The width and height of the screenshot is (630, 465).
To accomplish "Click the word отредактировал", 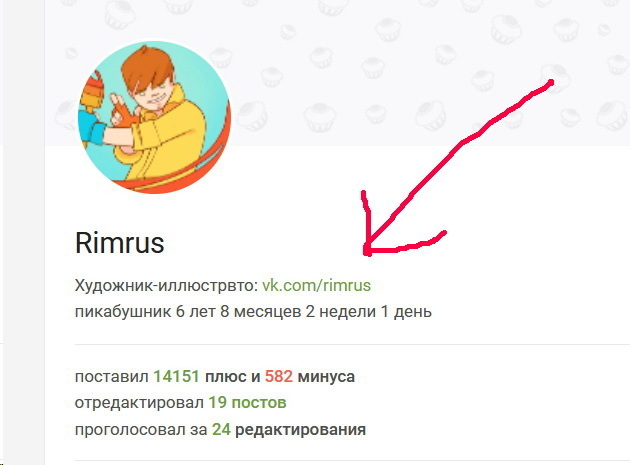I will click(x=139, y=403).
